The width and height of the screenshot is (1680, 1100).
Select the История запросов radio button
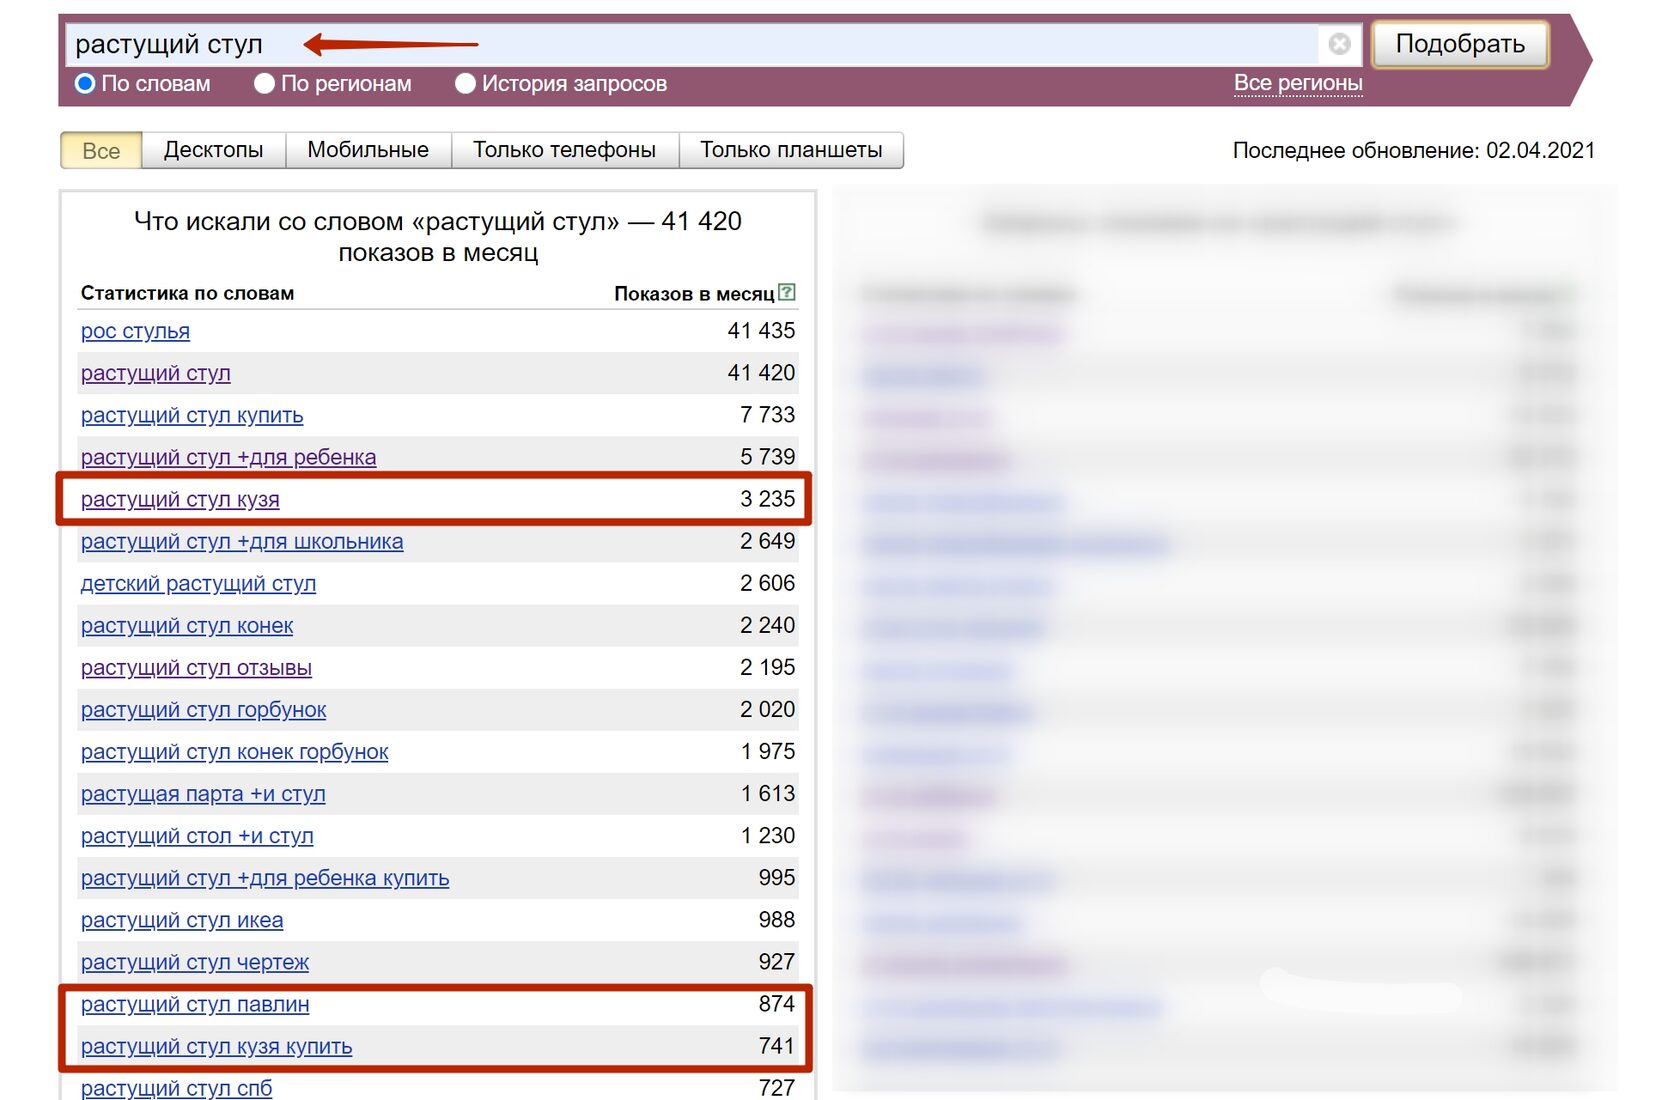coord(465,84)
